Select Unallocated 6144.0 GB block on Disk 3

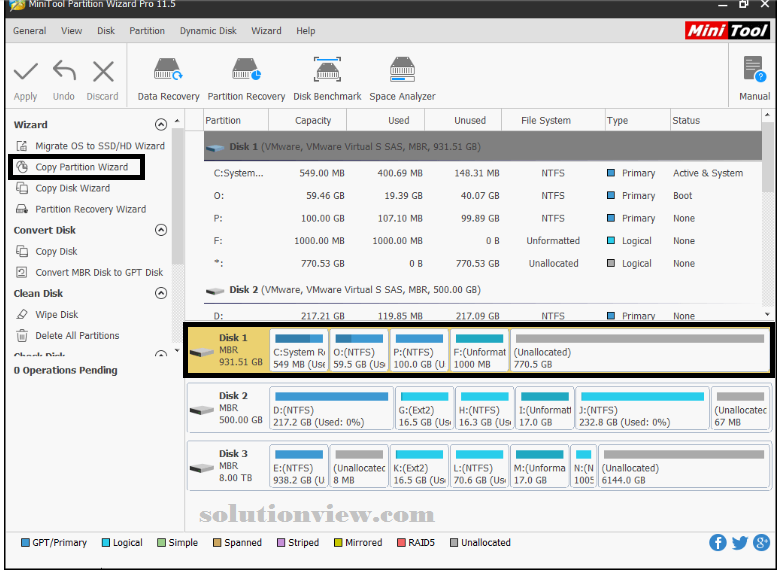684,467
